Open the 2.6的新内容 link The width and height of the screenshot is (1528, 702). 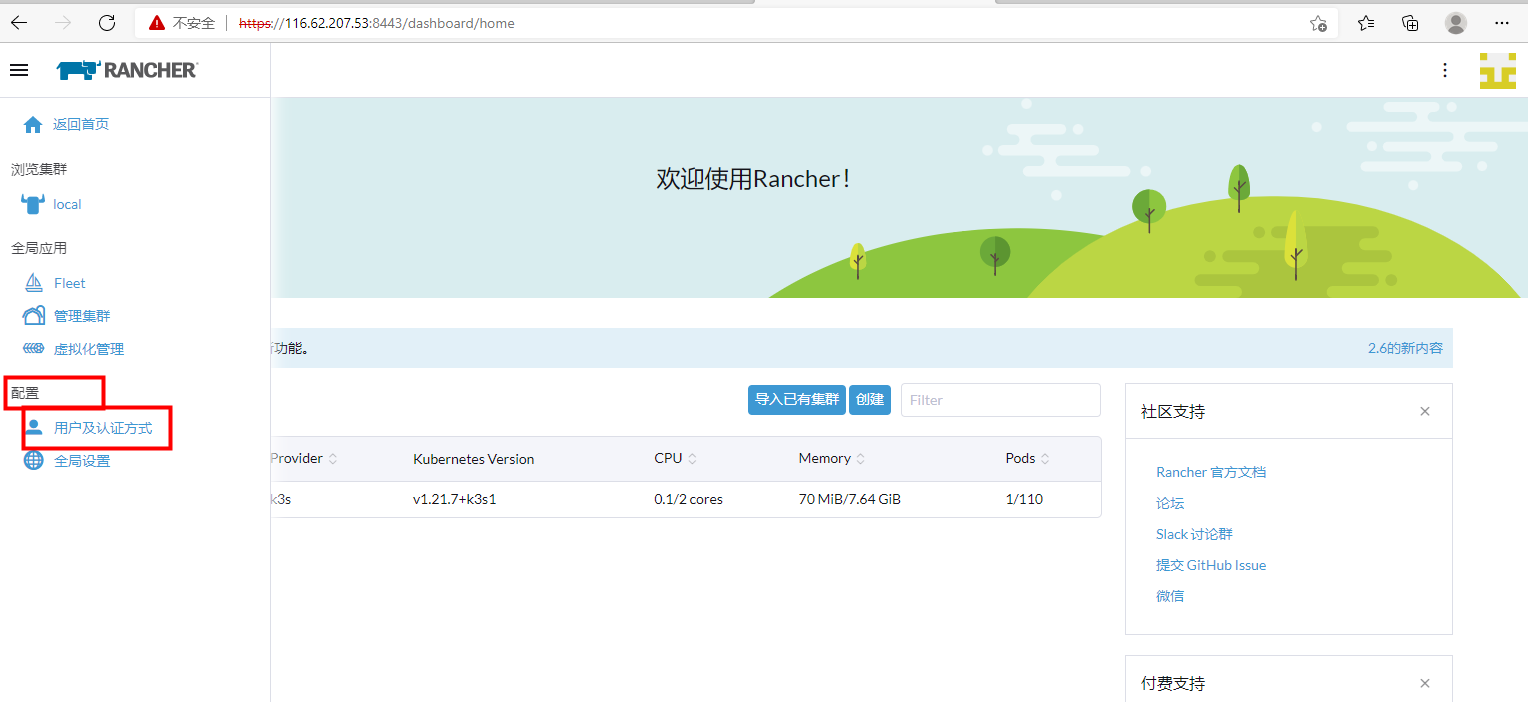pyautogui.click(x=1405, y=348)
